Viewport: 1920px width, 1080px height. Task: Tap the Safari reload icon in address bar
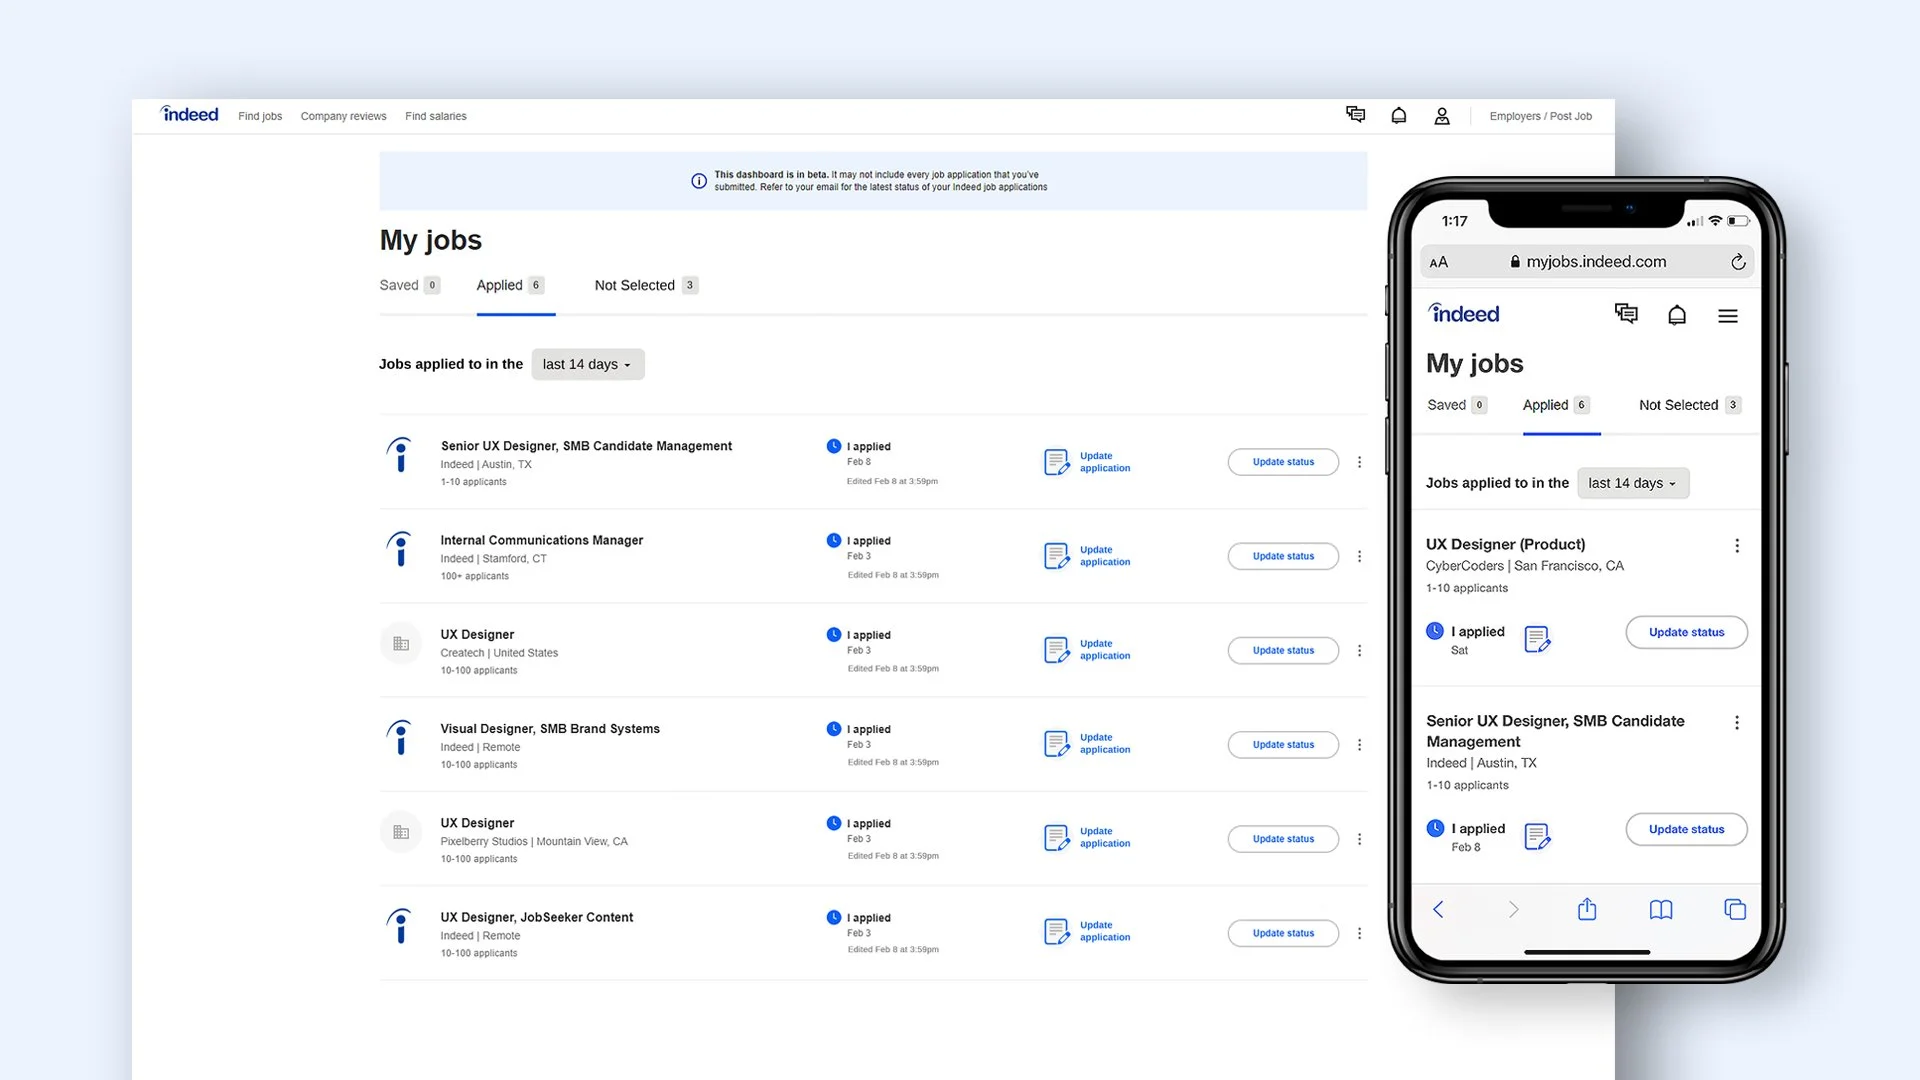1738,262
